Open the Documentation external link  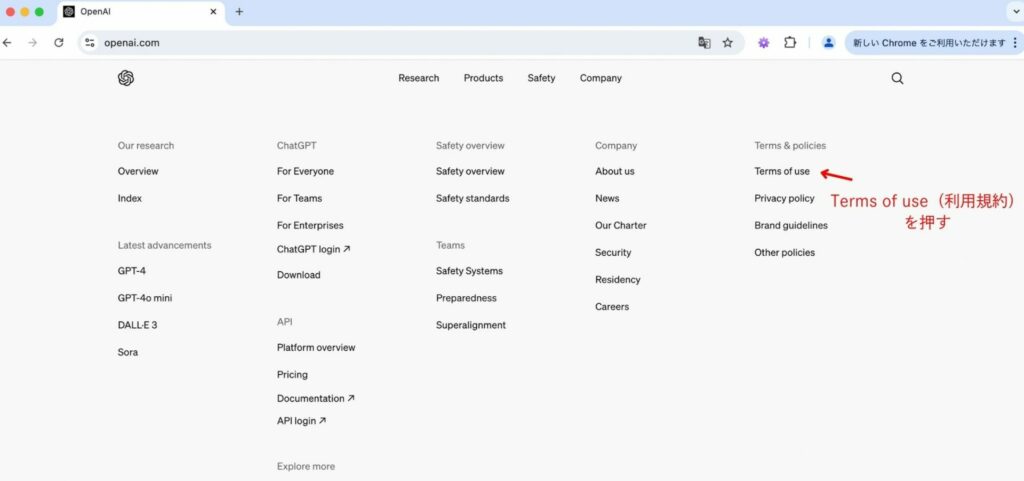[x=315, y=398]
